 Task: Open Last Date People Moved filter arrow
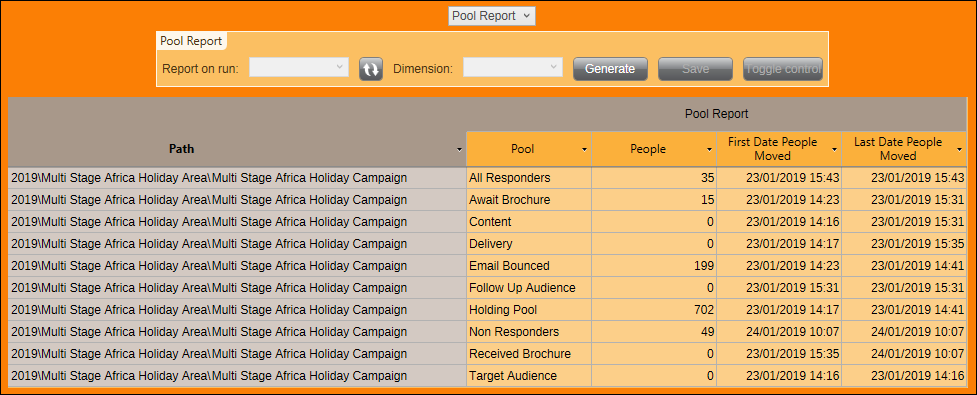point(959,150)
